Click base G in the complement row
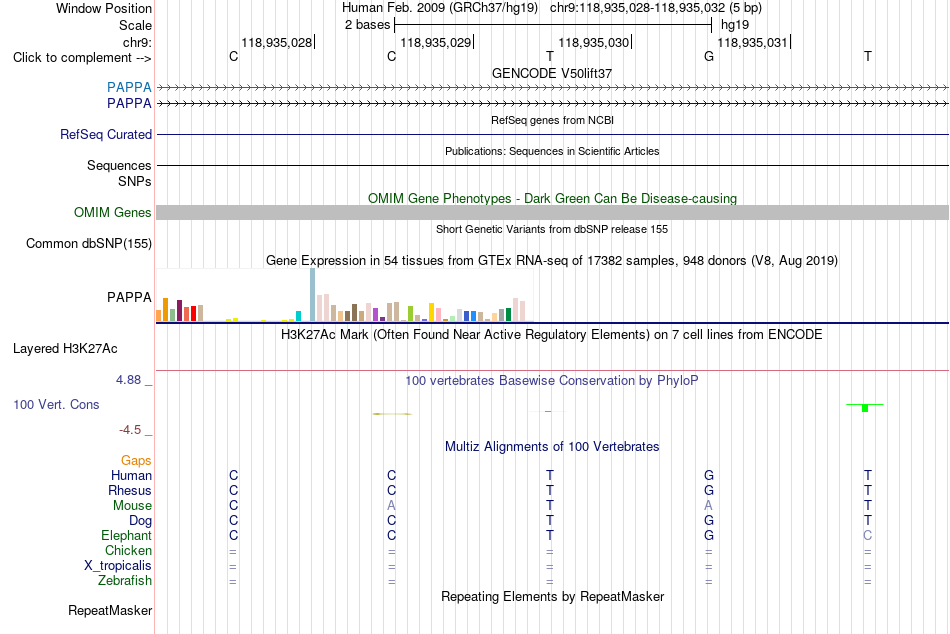The width and height of the screenshot is (950, 634). 709,56
